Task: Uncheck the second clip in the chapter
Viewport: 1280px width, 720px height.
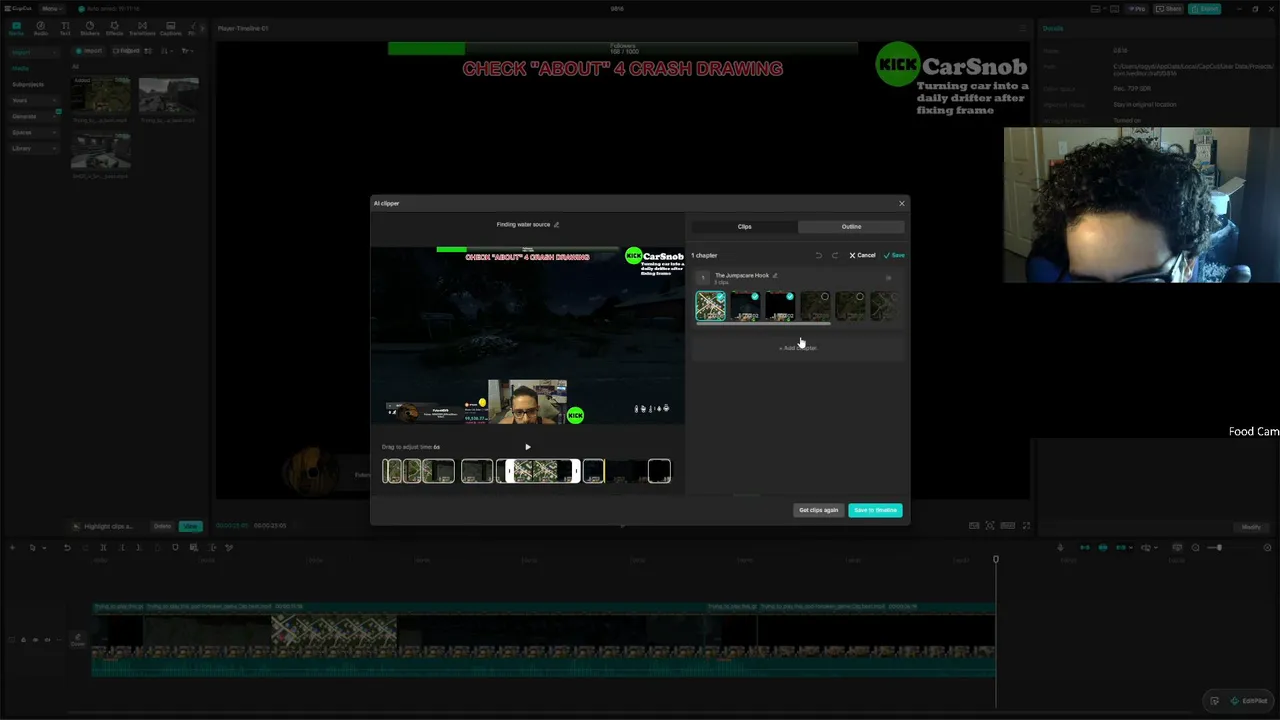Action: point(755,296)
